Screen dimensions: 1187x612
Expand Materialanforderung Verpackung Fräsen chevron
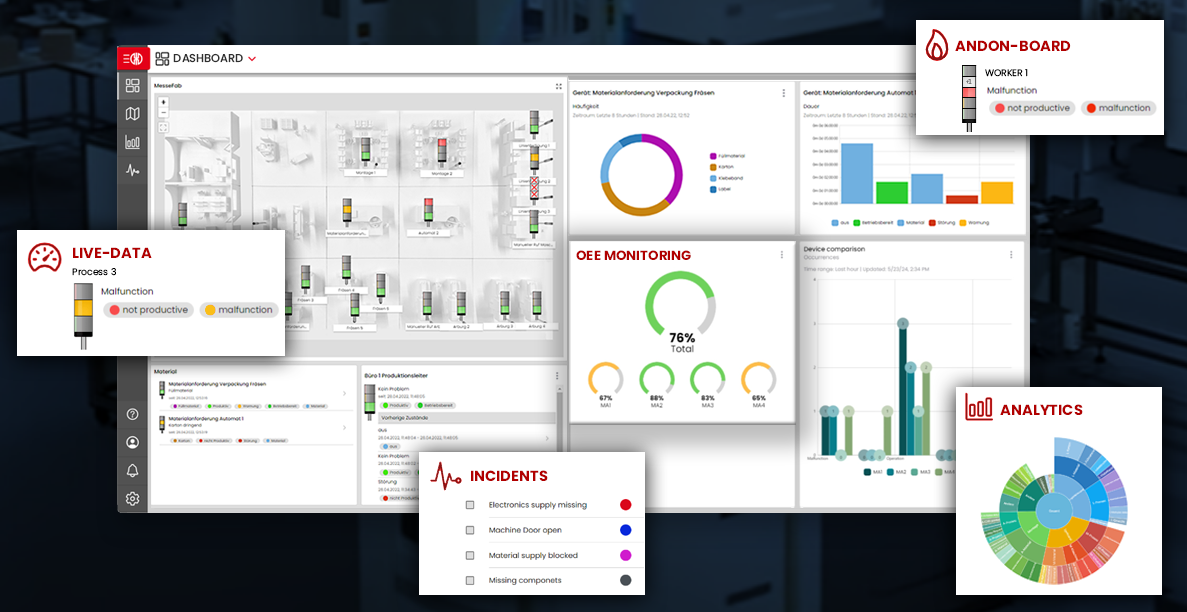(345, 394)
